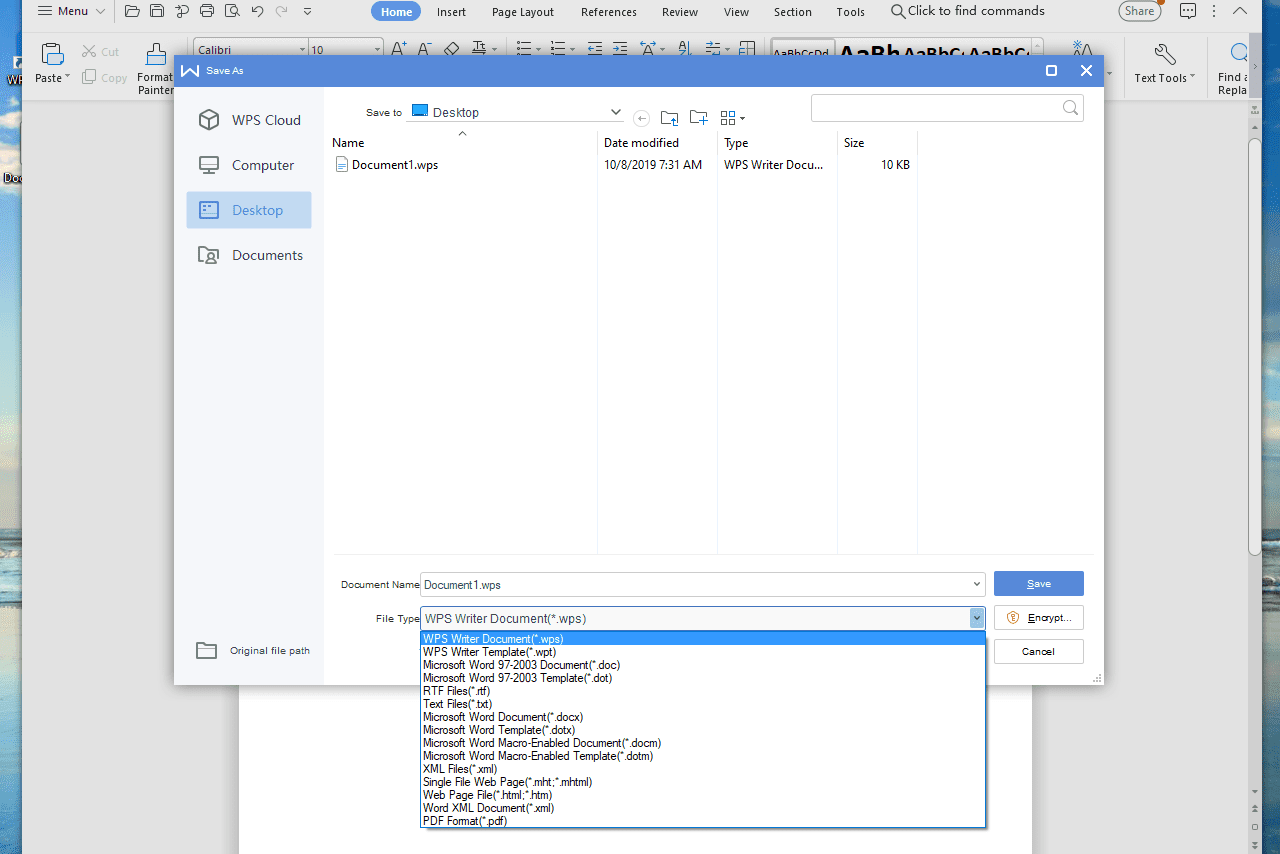This screenshot has width=1280, height=854.
Task: Click the 'Click to find commands' search box
Action: (x=968, y=11)
